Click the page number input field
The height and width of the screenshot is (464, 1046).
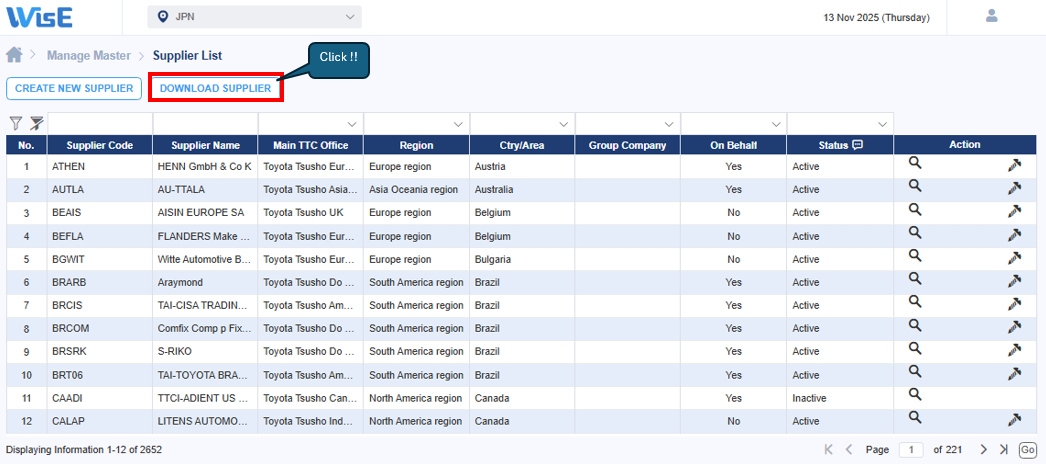910,450
